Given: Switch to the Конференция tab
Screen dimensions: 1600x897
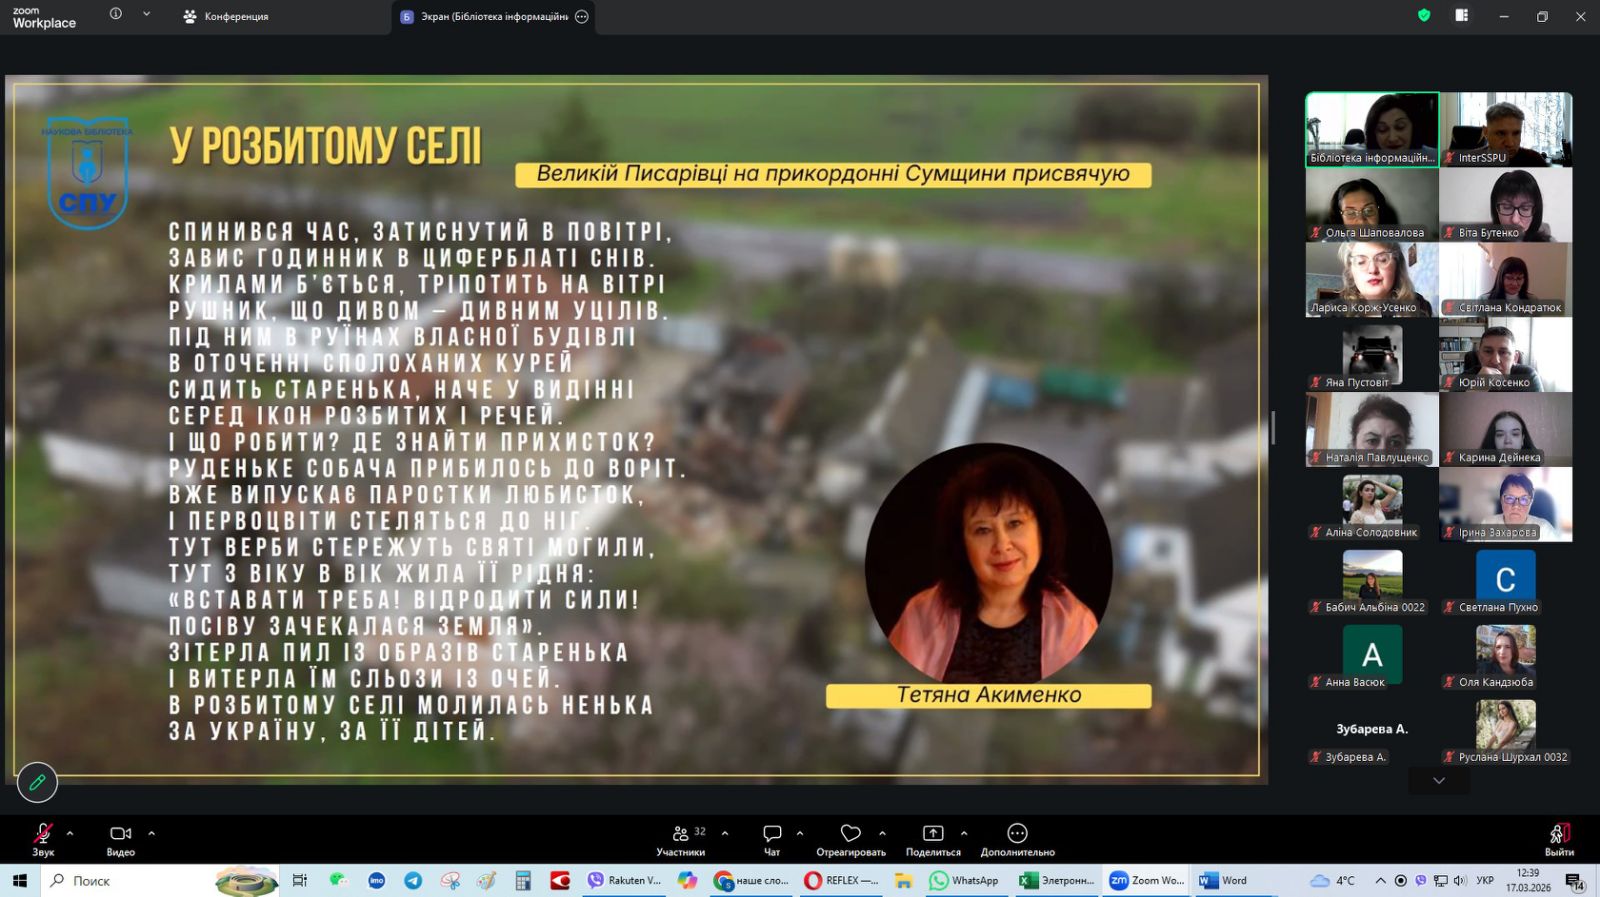Looking at the screenshot, I should point(226,17).
